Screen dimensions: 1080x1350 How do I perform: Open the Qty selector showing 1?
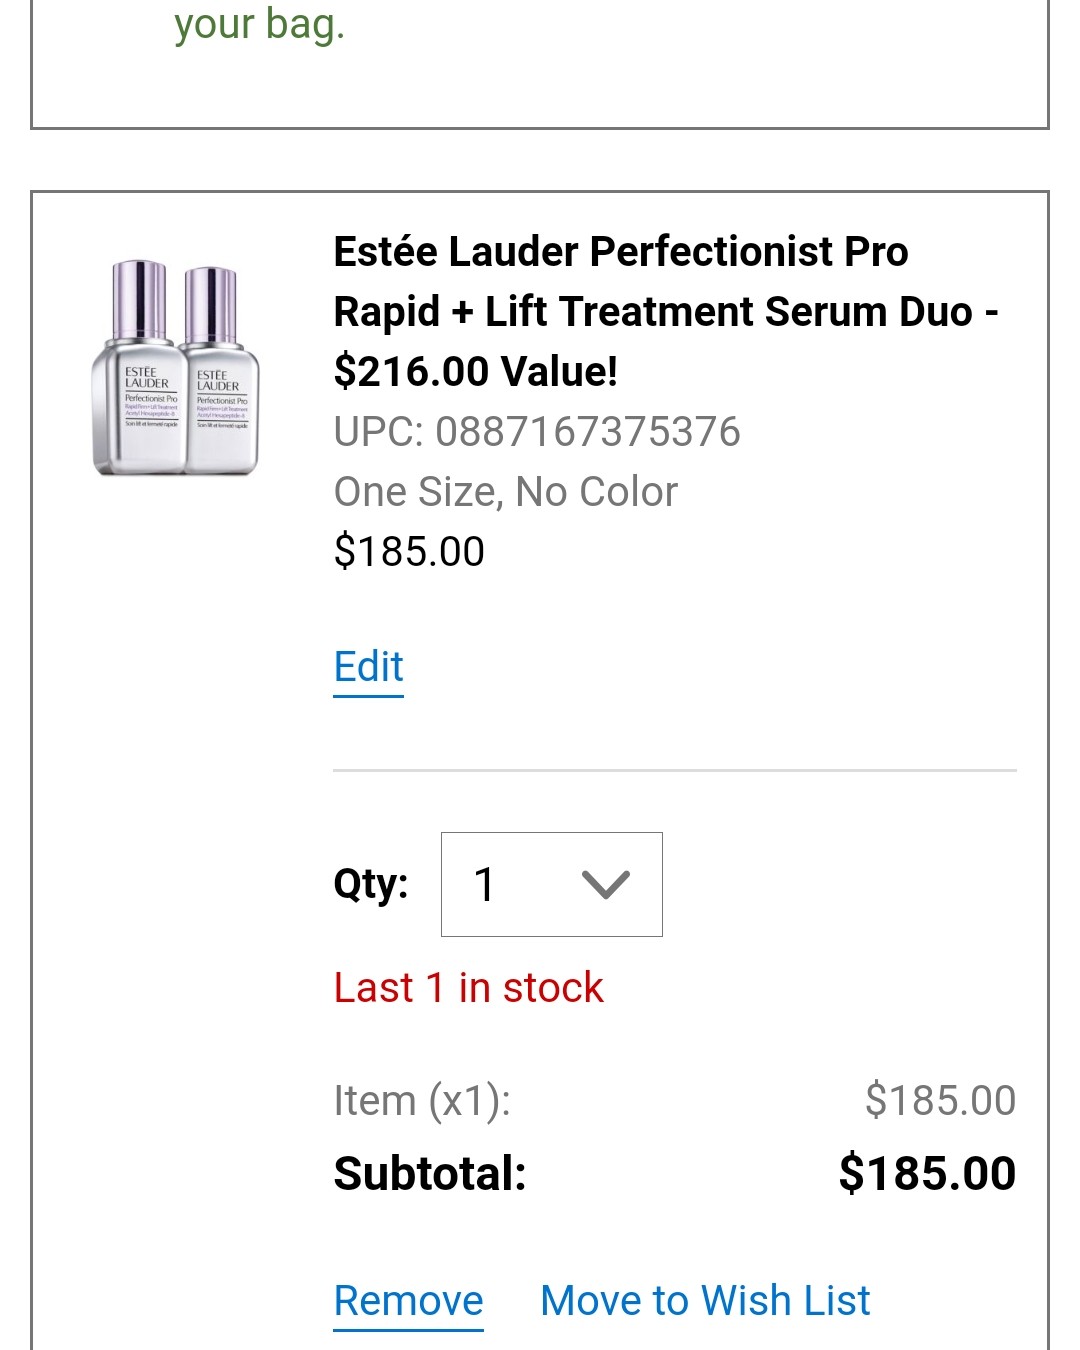point(552,884)
